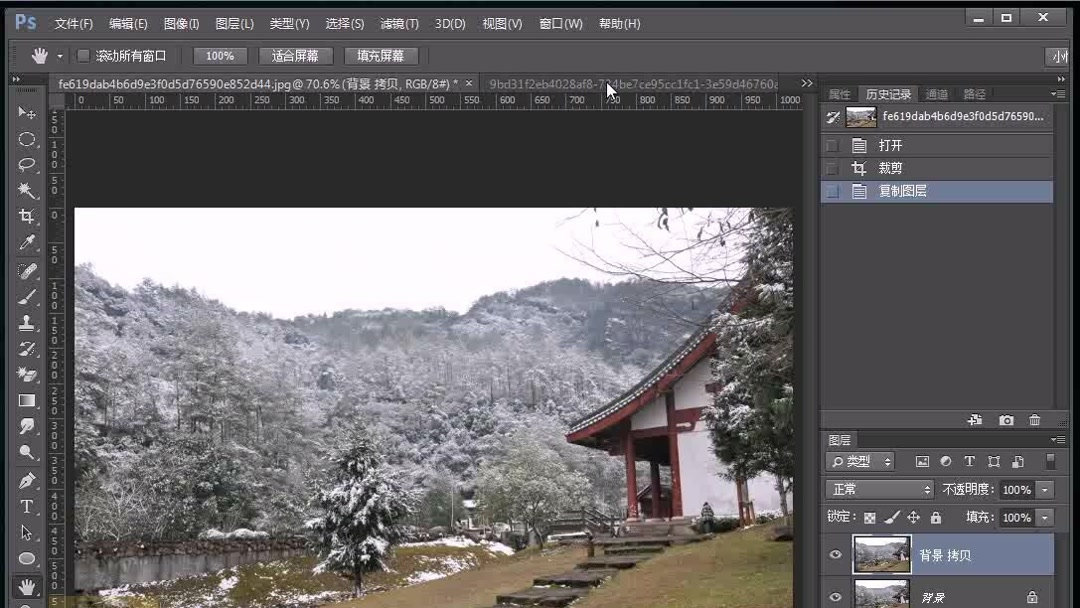Toggle visibility of the 背景 layer
The height and width of the screenshot is (608, 1080).
(x=834, y=595)
